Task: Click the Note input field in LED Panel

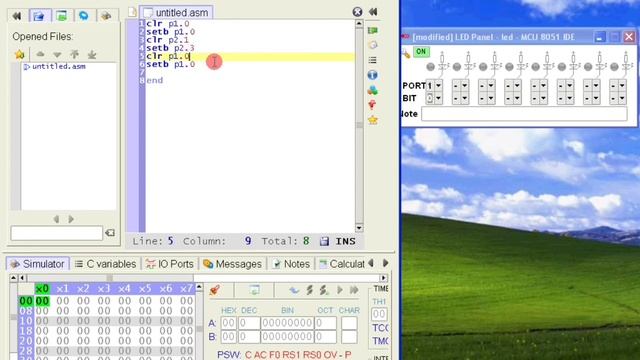Action: (x=524, y=114)
